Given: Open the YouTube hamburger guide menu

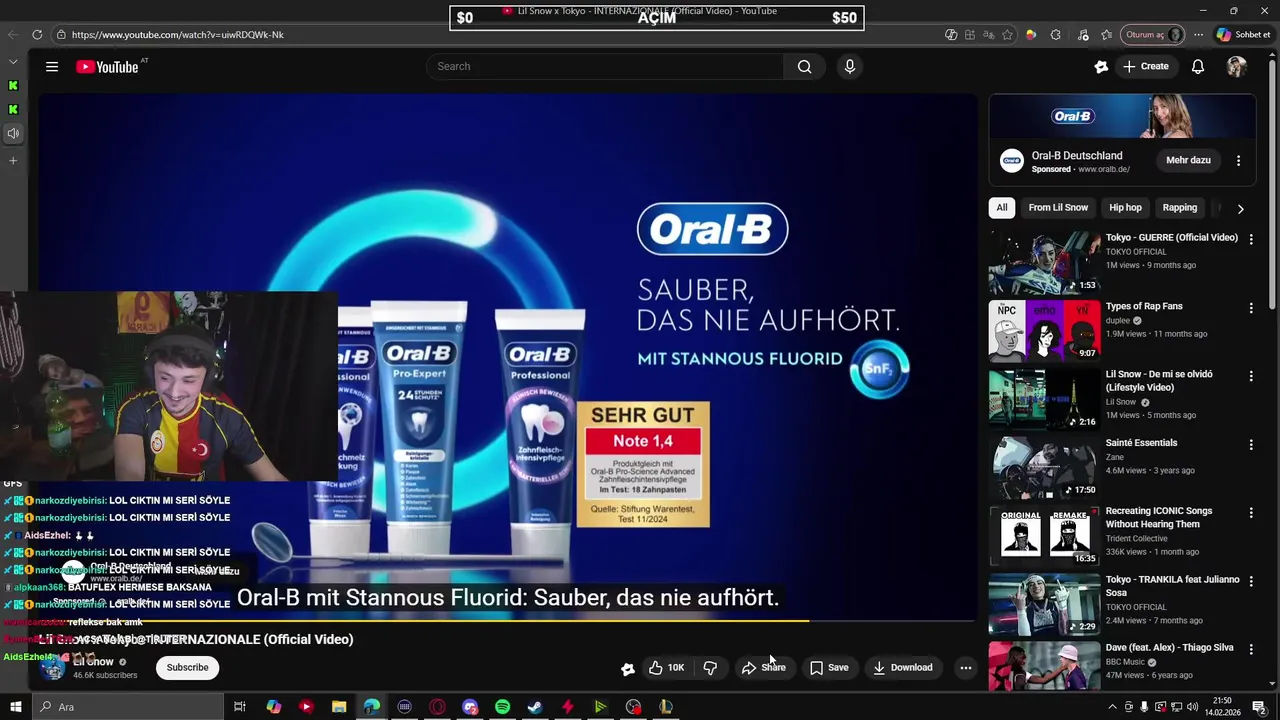Looking at the screenshot, I should coord(52,67).
